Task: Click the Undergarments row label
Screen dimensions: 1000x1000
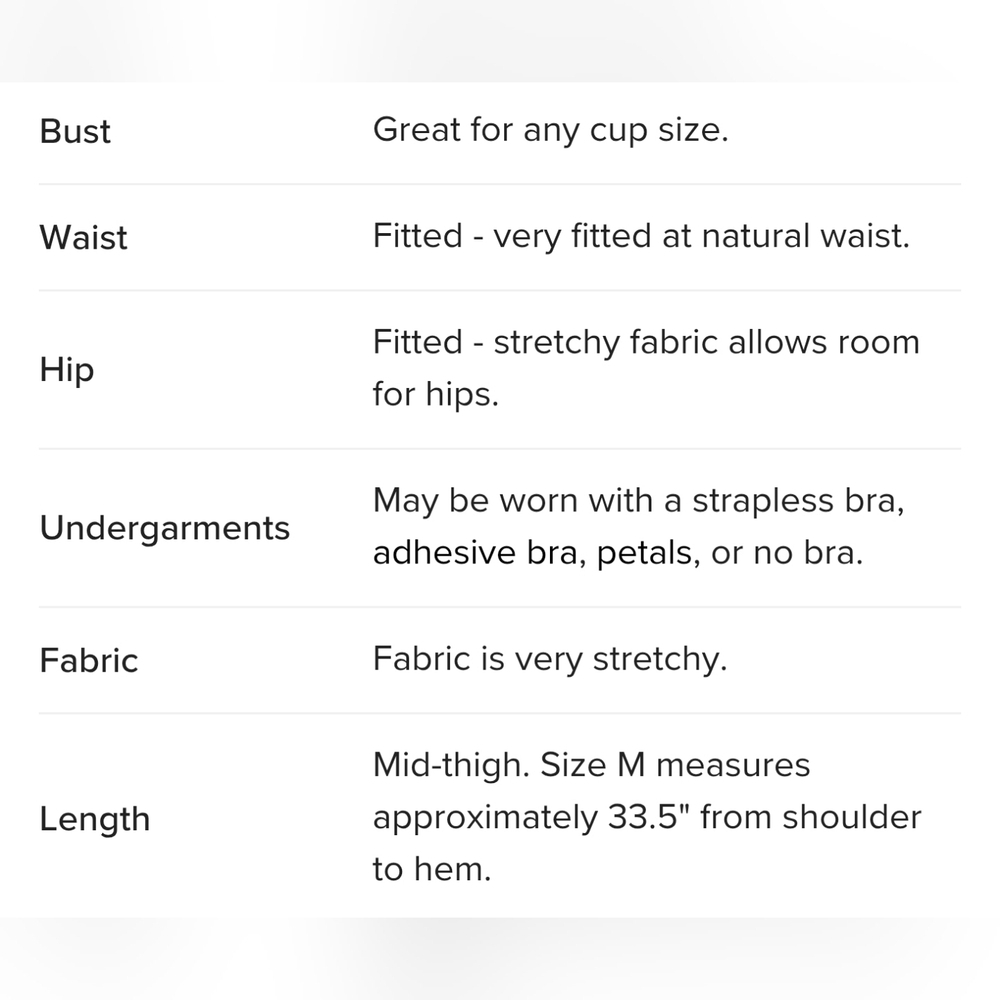Action: coord(165,529)
